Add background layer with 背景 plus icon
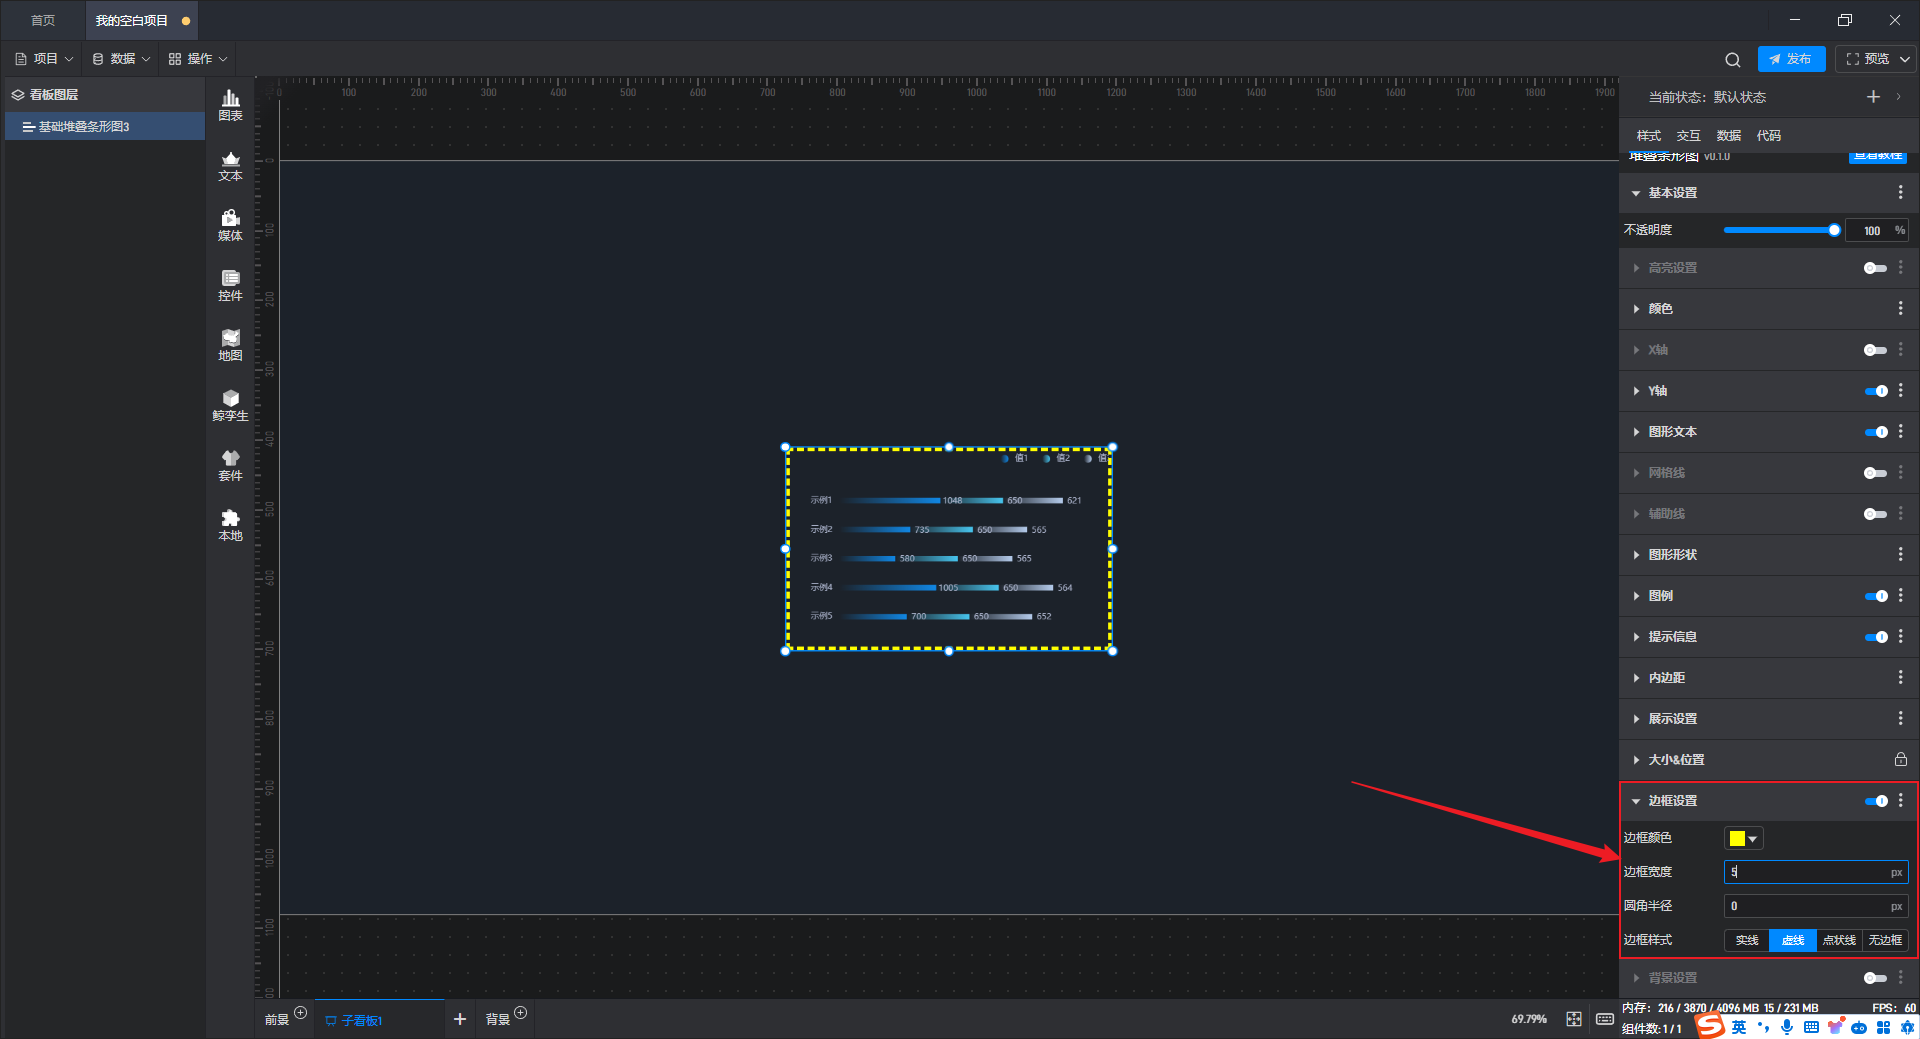Screen dimensions: 1920x1039 [520, 1013]
